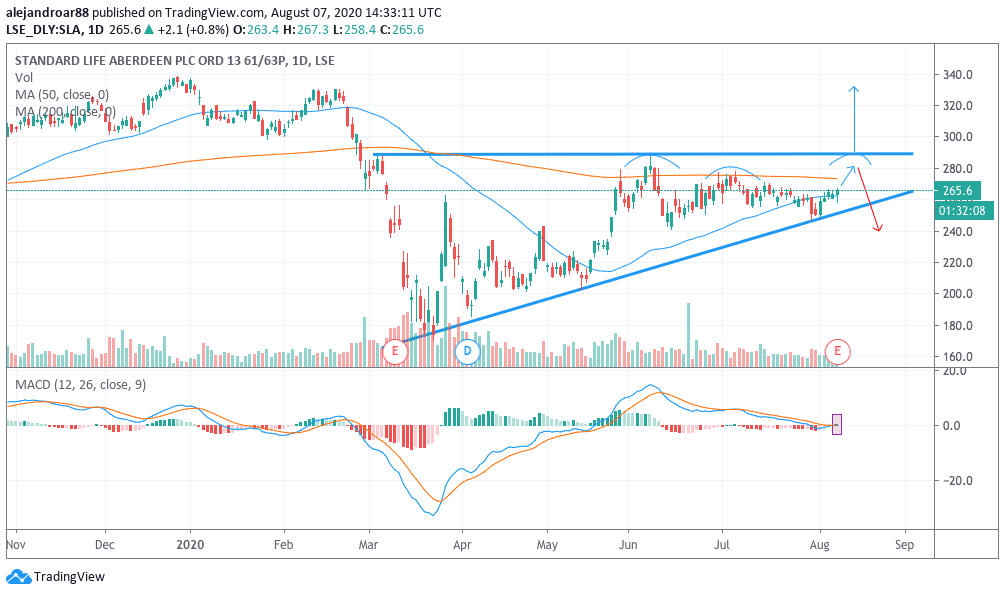Click the 200.0 price axis label
Screen dimensions: 1005x595
pos(957,294)
